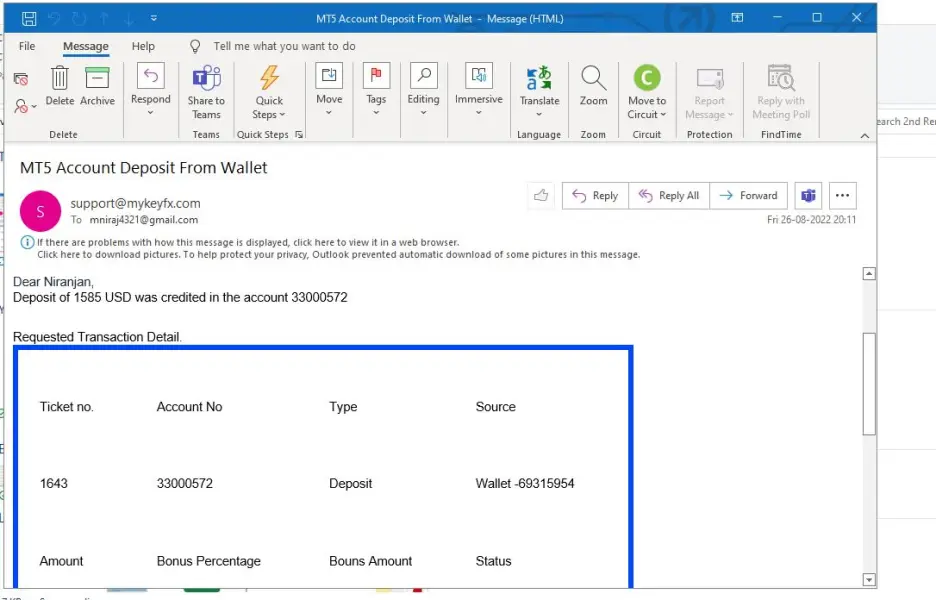Open the Tags dropdown menu

pos(376,90)
